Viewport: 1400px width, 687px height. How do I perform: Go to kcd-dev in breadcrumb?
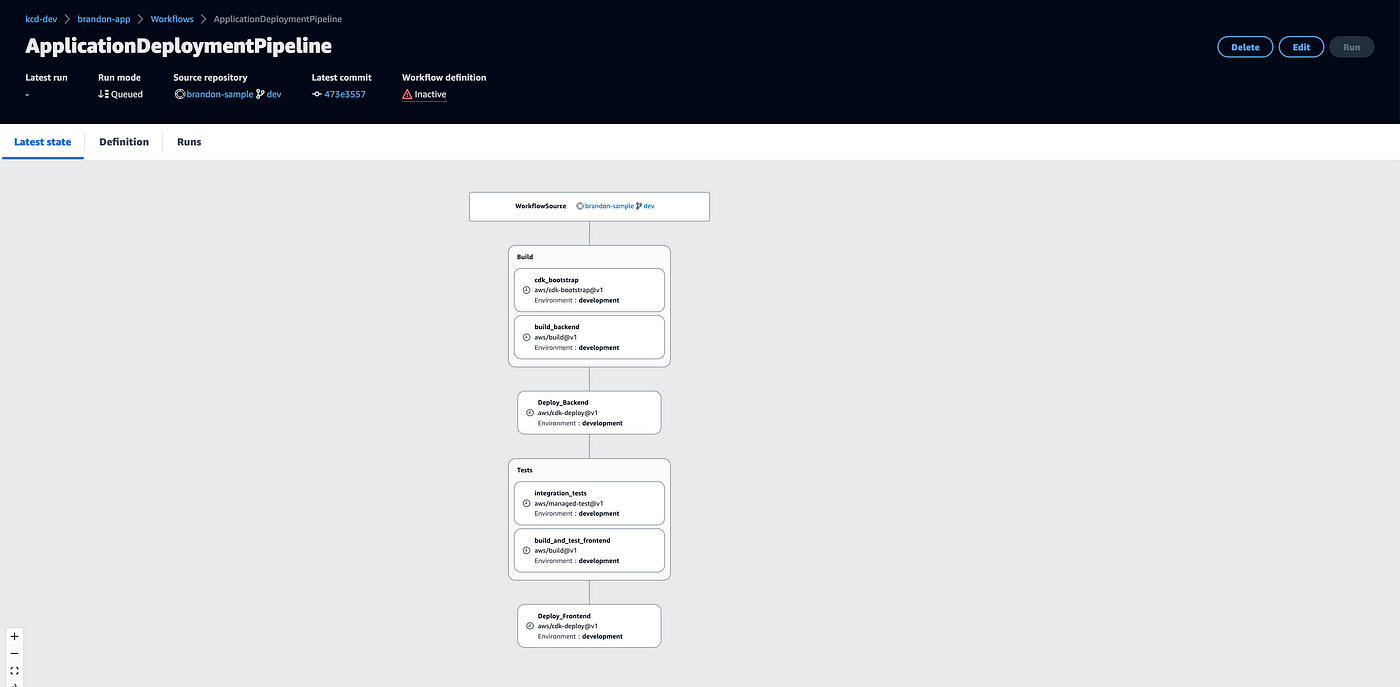[x=41, y=19]
